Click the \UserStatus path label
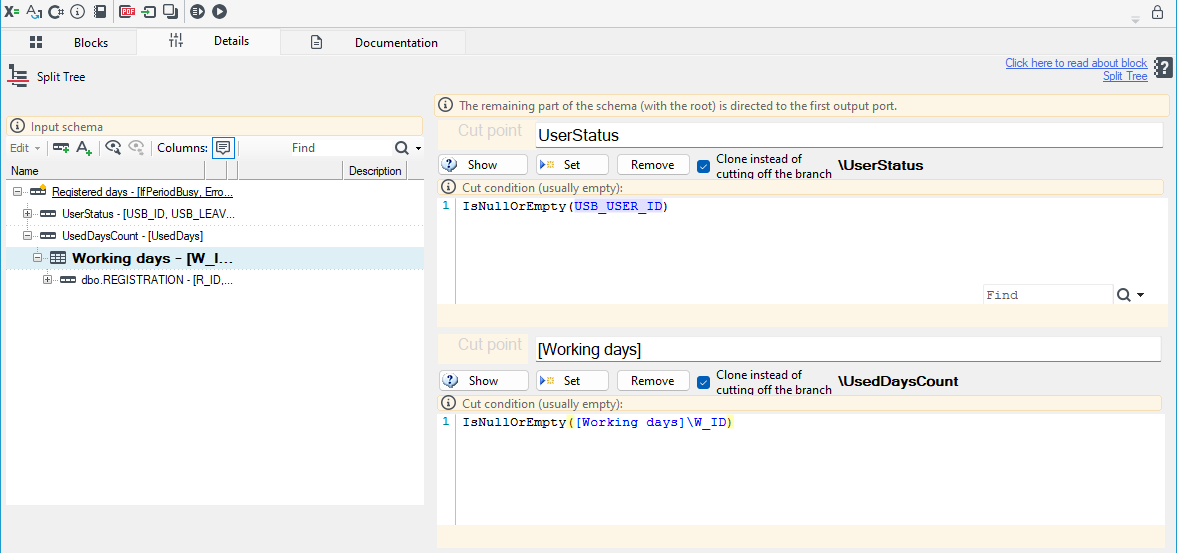This screenshot has height=553, width=1177. tap(880, 166)
